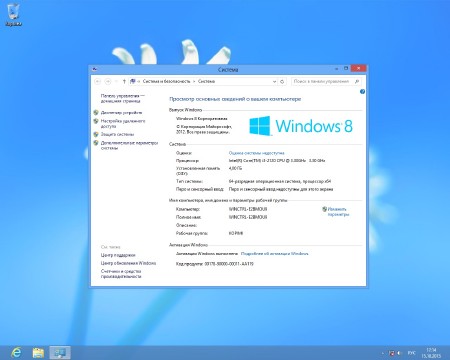Click the search magnifier icon

(357, 81)
